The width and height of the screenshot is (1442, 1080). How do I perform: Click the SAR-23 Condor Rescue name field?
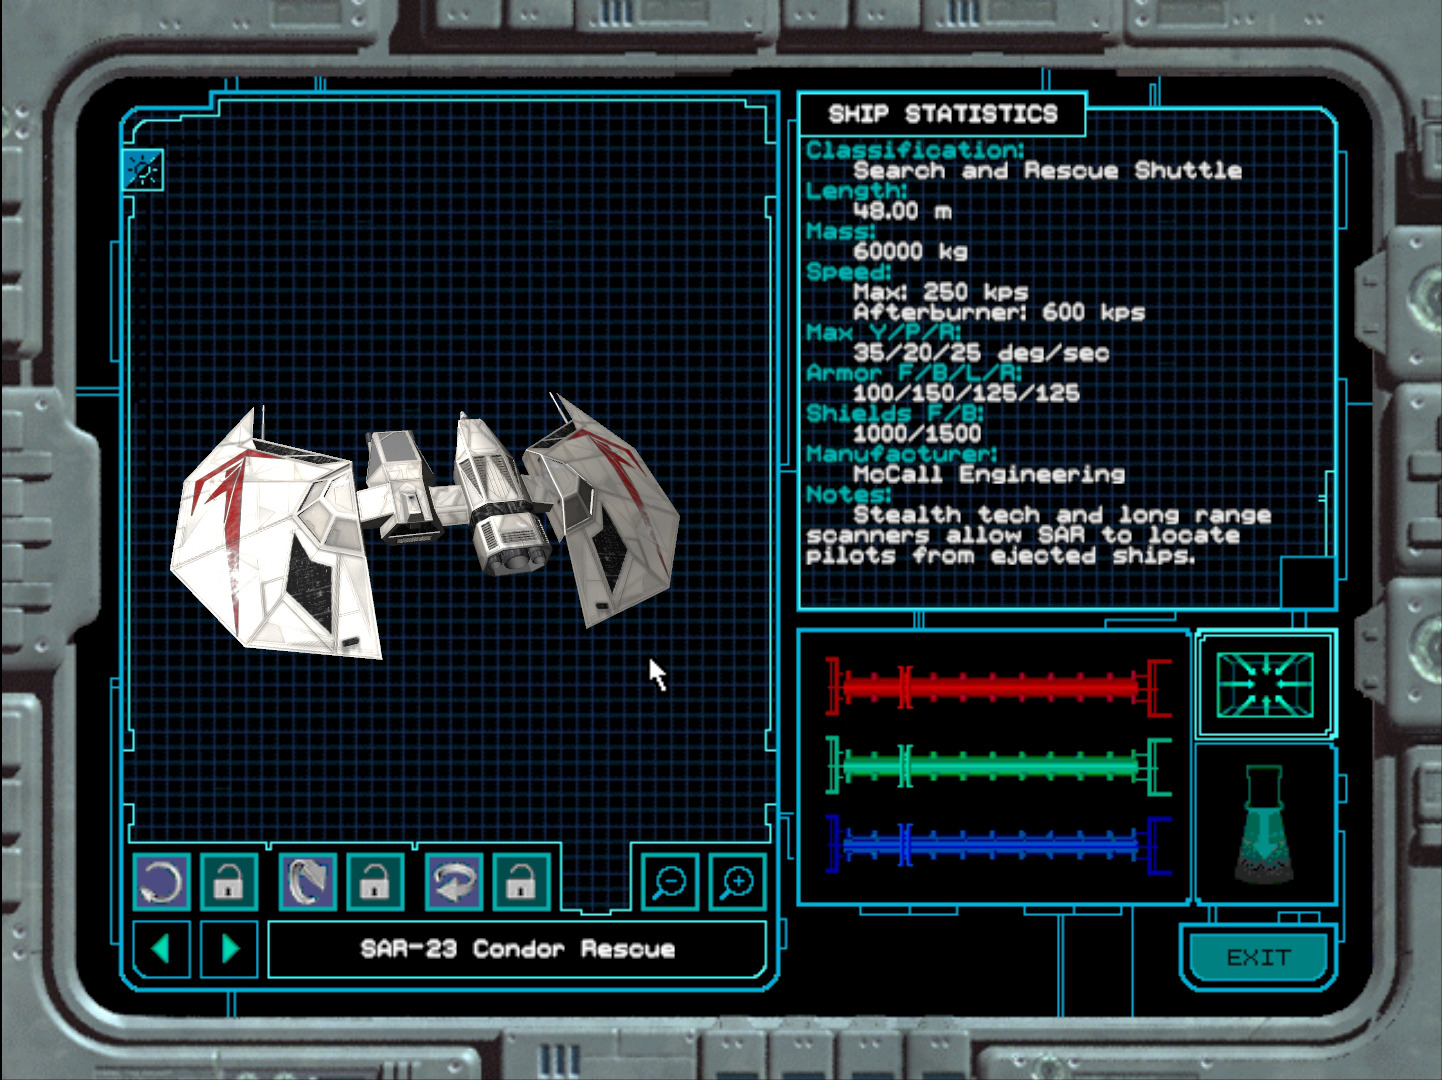point(517,949)
